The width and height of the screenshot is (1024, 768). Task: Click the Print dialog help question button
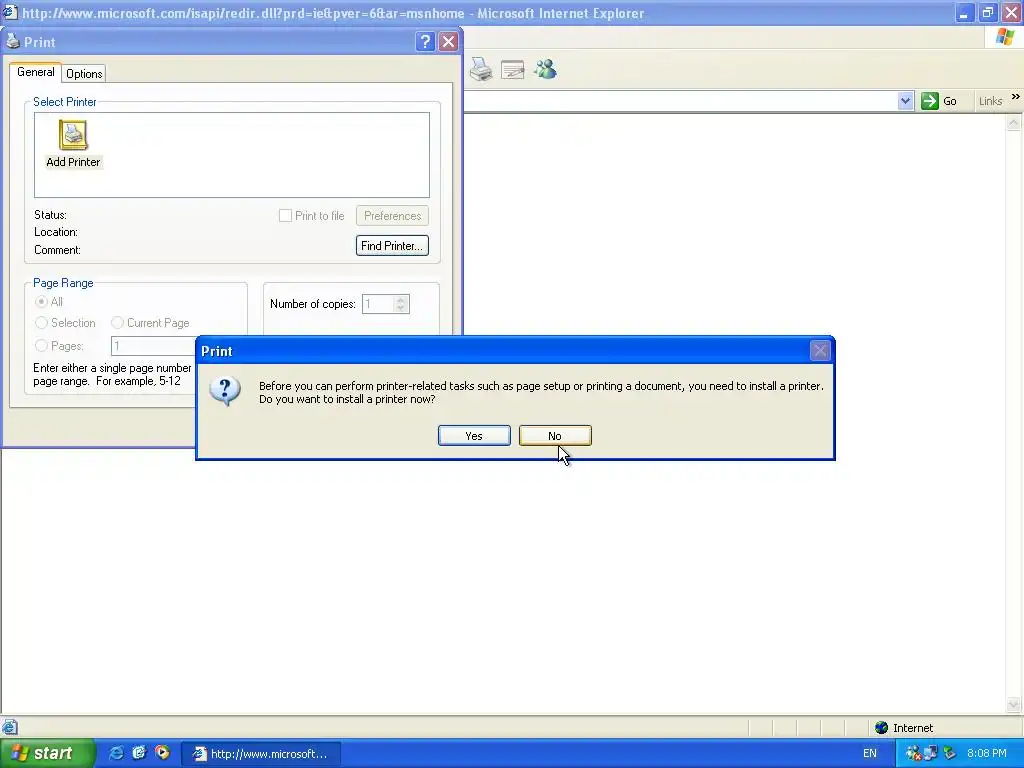[x=425, y=42]
